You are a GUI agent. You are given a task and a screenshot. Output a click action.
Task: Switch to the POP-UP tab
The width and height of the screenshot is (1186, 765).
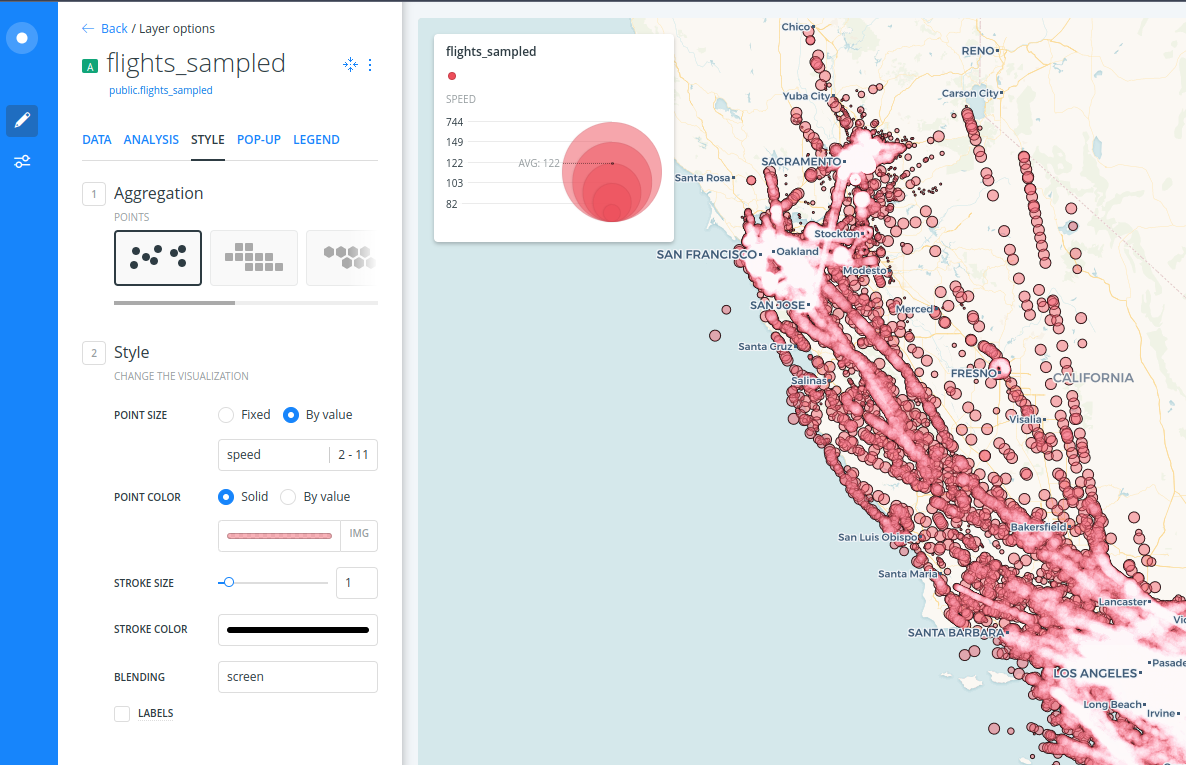(259, 139)
